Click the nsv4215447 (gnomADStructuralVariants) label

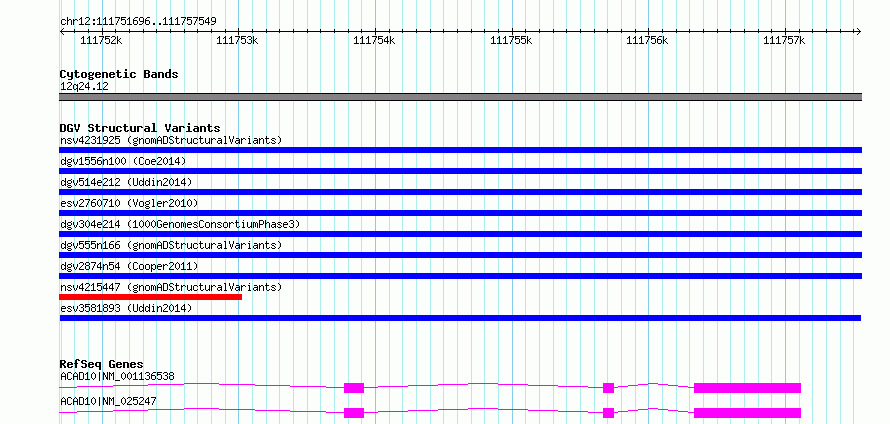point(171,287)
